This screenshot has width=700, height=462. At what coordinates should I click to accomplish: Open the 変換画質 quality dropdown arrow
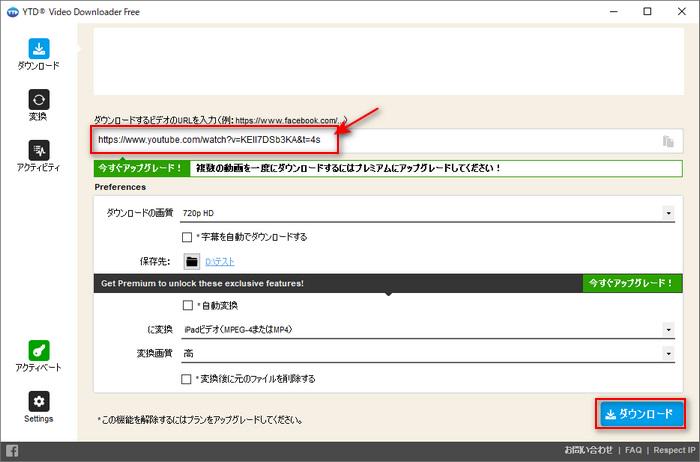[668, 354]
